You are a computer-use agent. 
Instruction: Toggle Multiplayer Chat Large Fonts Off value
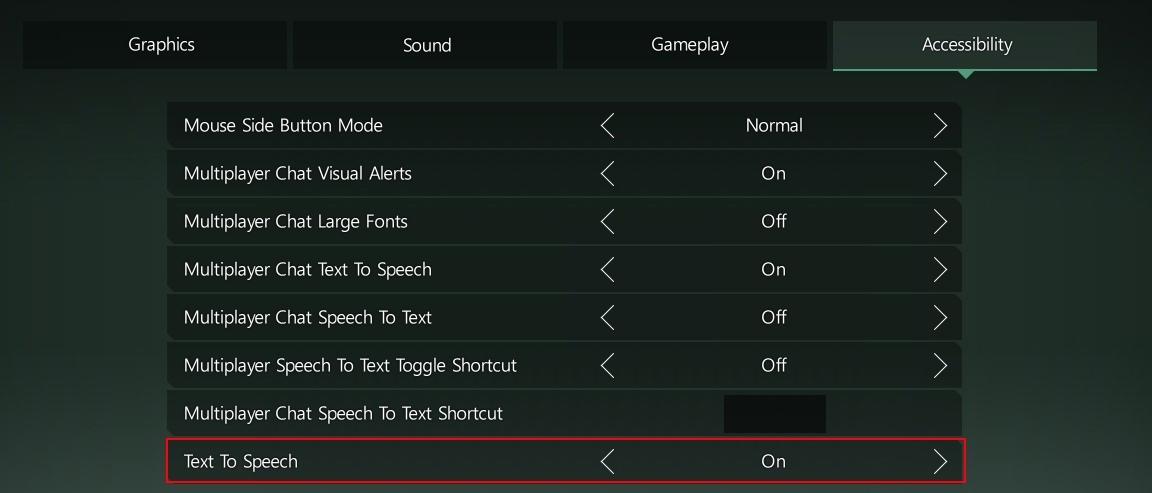pos(773,221)
